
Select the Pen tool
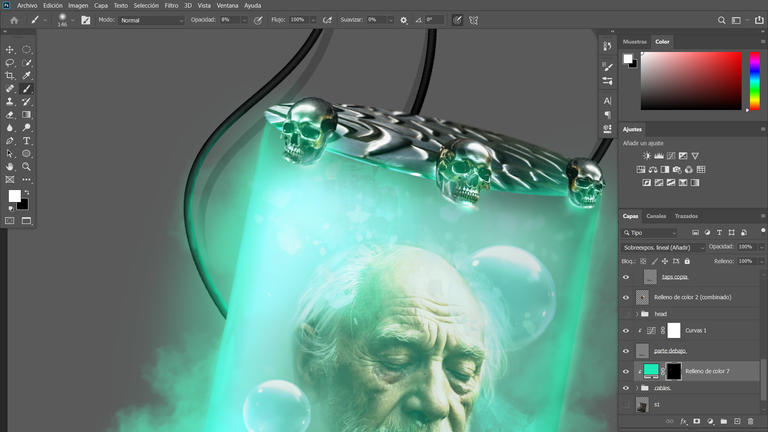[x=9, y=141]
